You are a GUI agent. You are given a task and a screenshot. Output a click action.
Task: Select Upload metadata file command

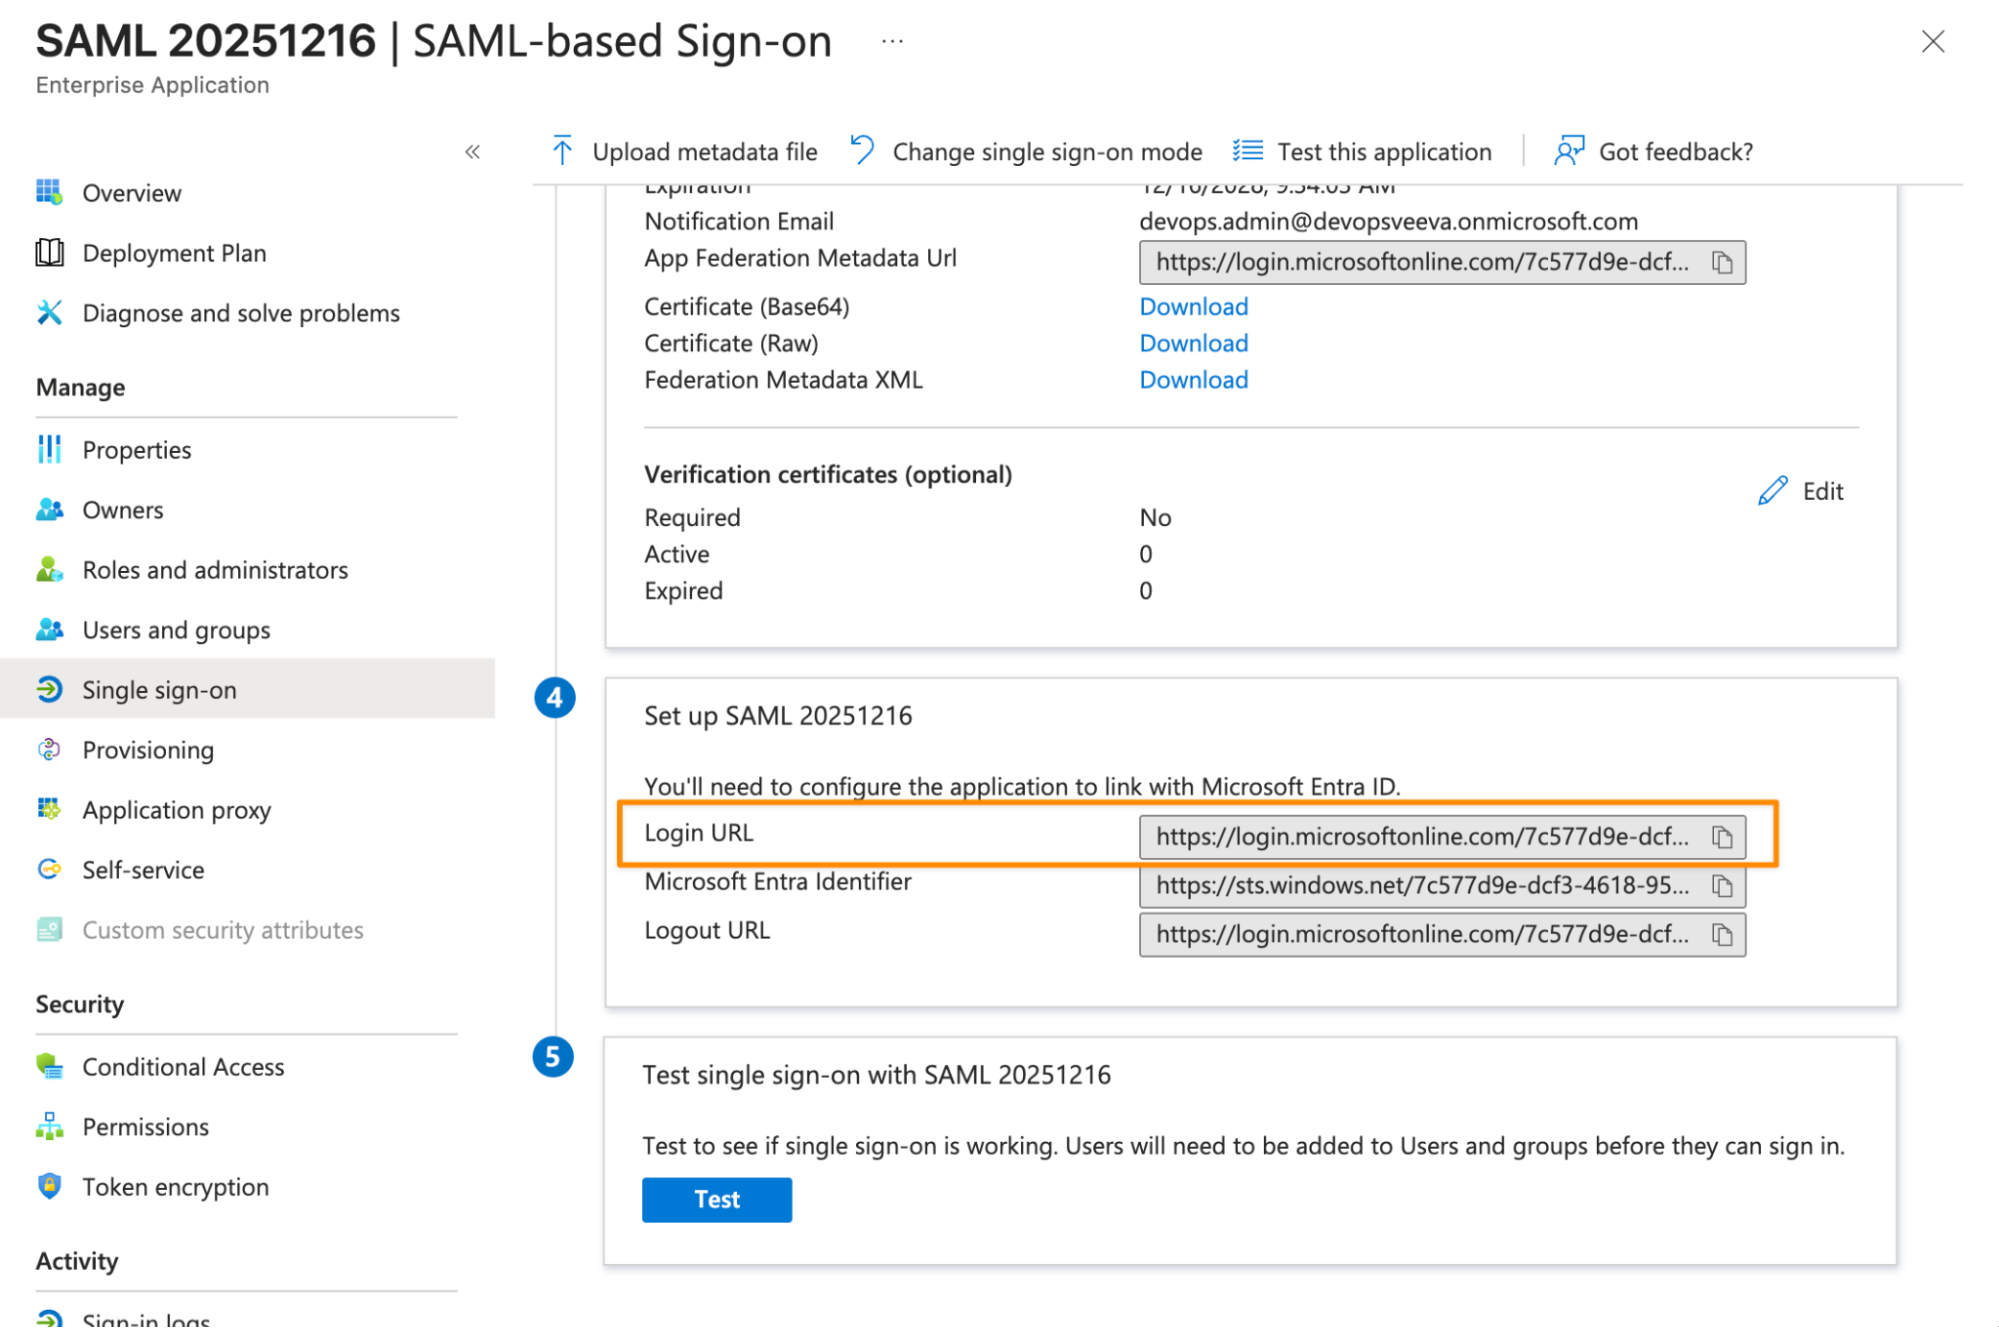(704, 152)
